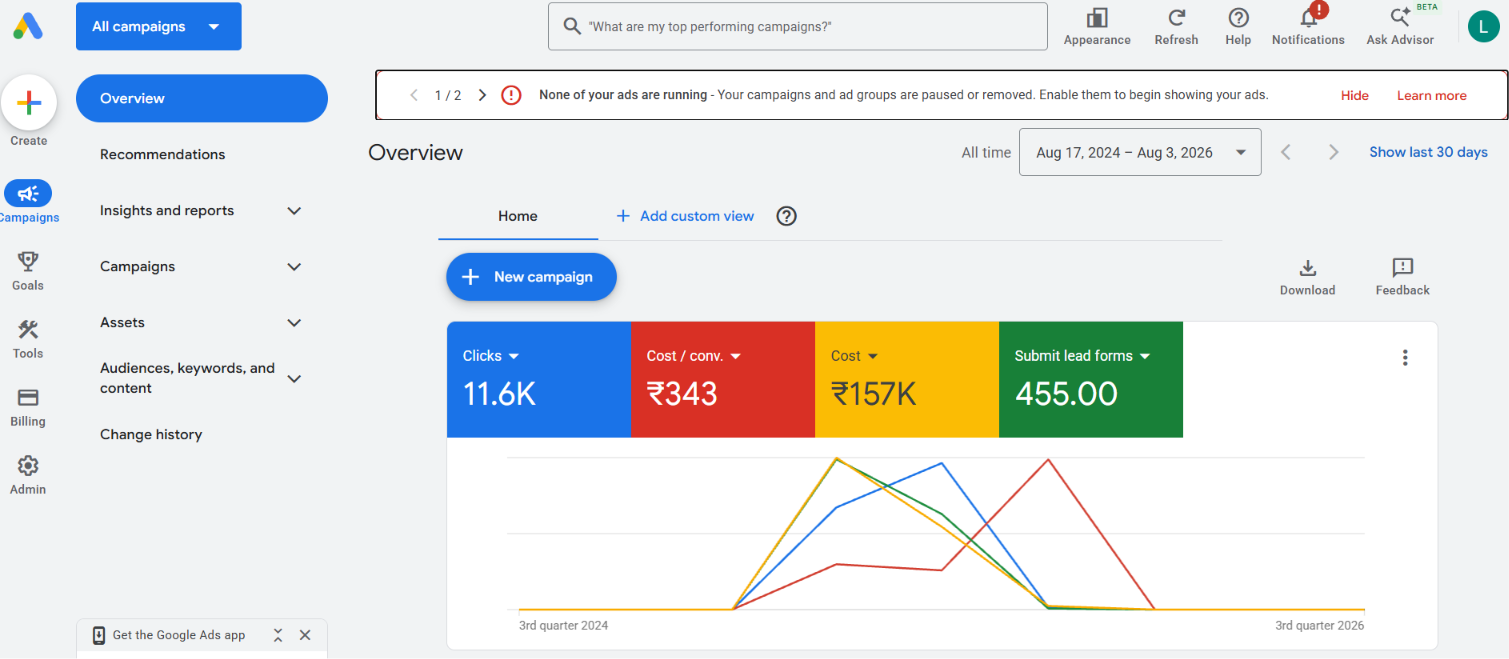1509x659 pixels.
Task: Open the Ask Advisor beta icon
Action: pos(1400,18)
